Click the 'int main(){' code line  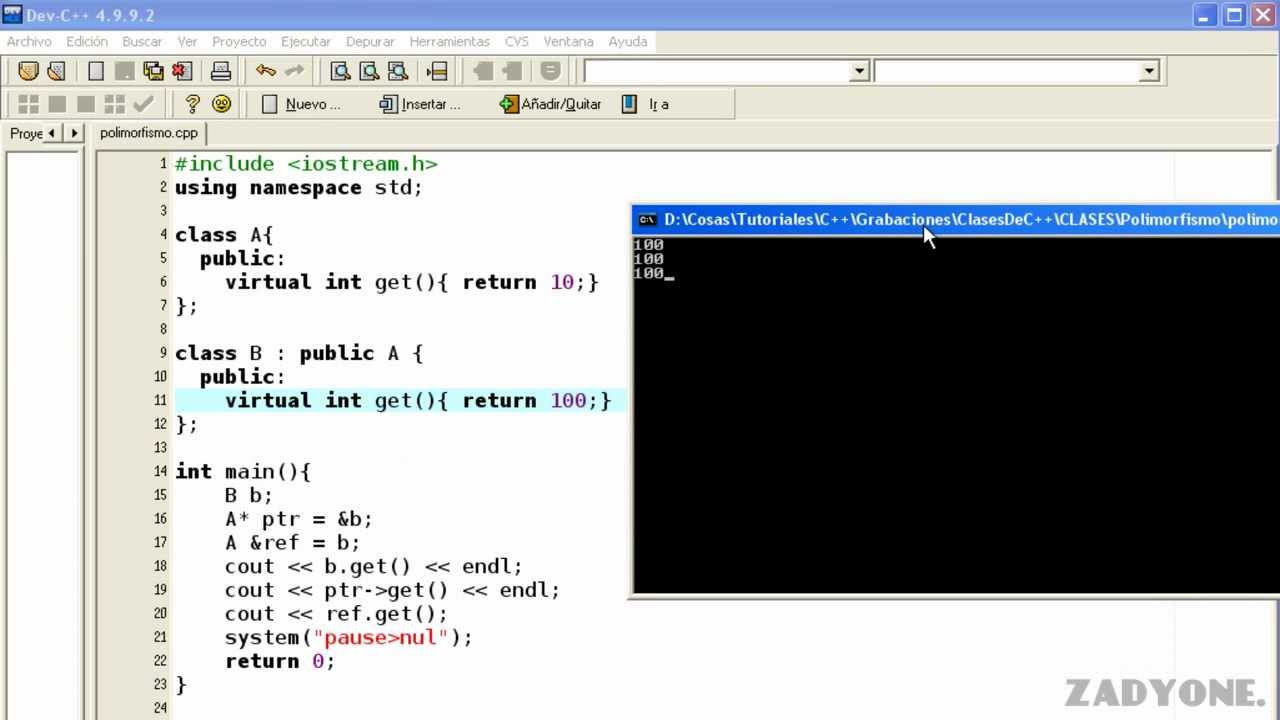coord(243,471)
